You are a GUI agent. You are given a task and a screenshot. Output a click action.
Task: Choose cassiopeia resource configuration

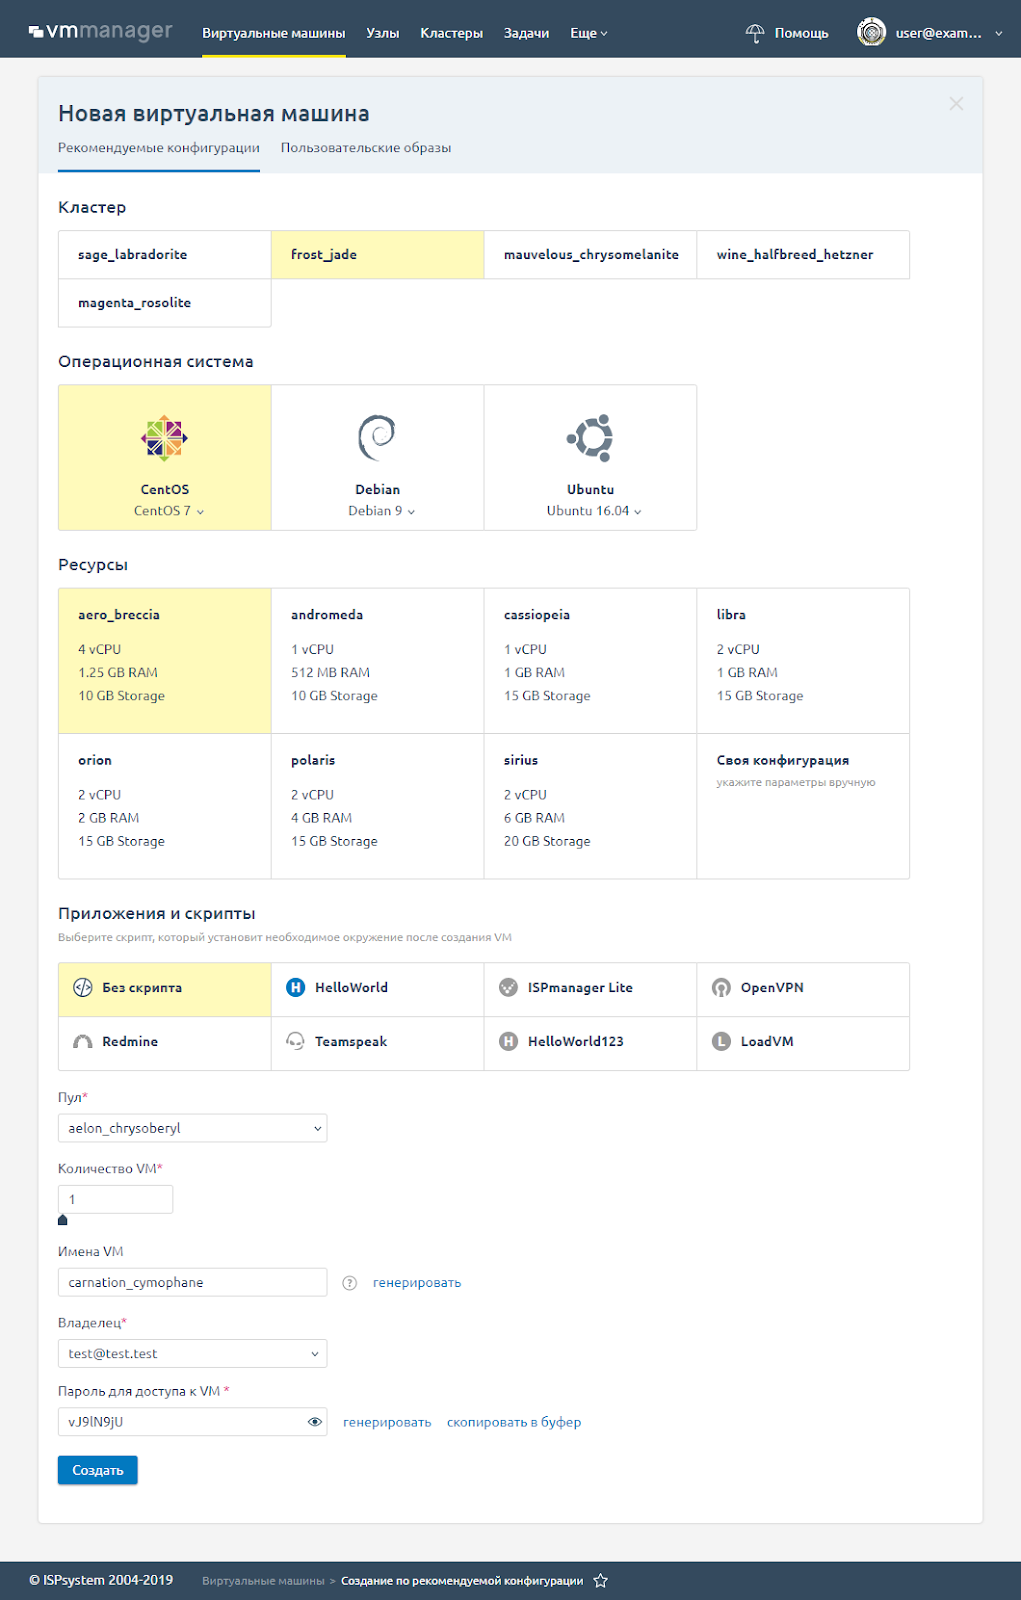[x=591, y=661]
